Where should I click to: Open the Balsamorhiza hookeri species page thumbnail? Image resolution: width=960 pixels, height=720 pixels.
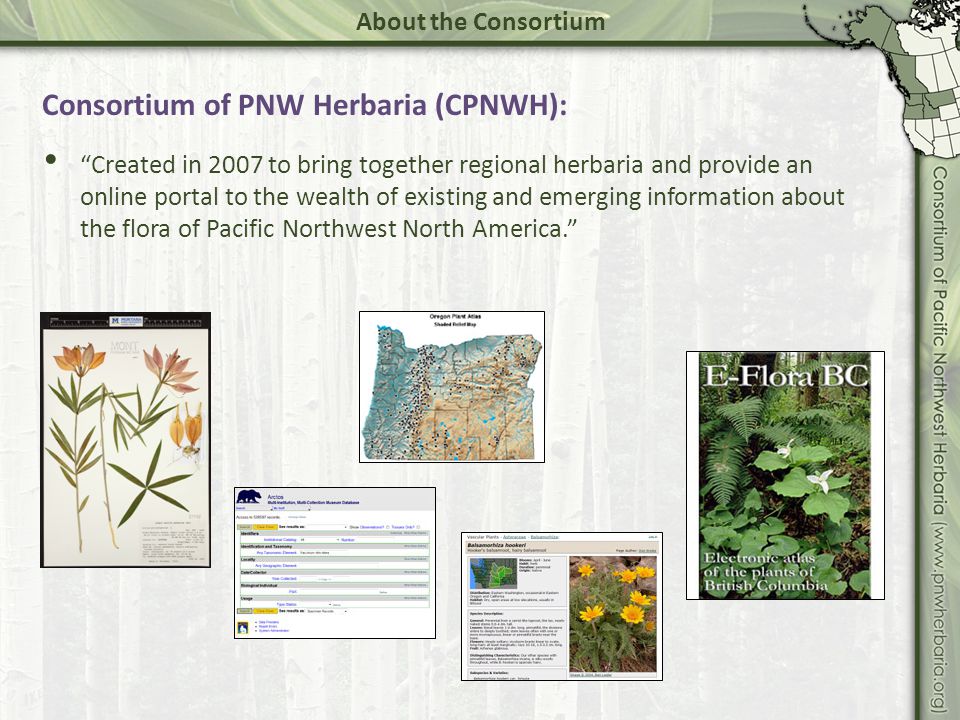pos(562,606)
